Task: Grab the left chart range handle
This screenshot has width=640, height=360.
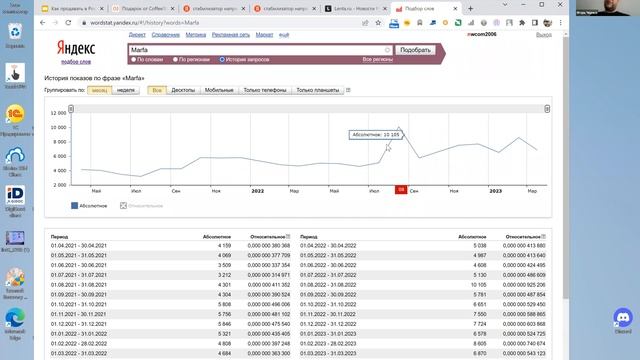Action: (x=71, y=109)
